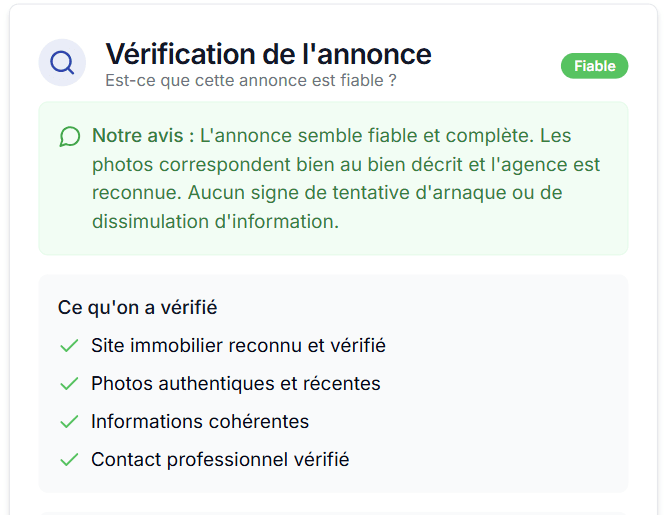The width and height of the screenshot is (666, 515).
Task: Click the subtitle asking if annonce est fiable
Action: pos(250,80)
